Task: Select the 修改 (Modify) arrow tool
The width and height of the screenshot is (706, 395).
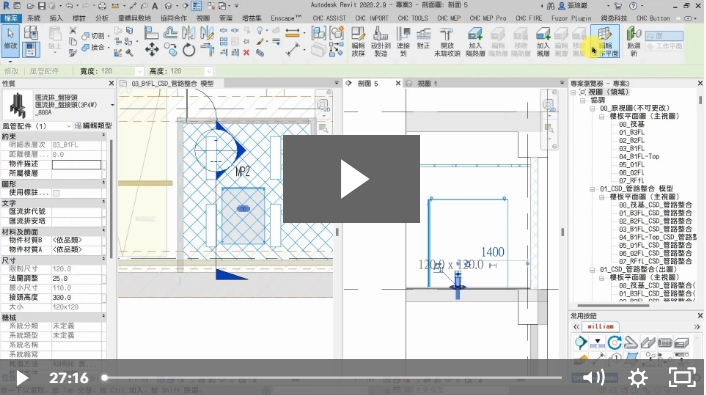Action: [x=10, y=41]
